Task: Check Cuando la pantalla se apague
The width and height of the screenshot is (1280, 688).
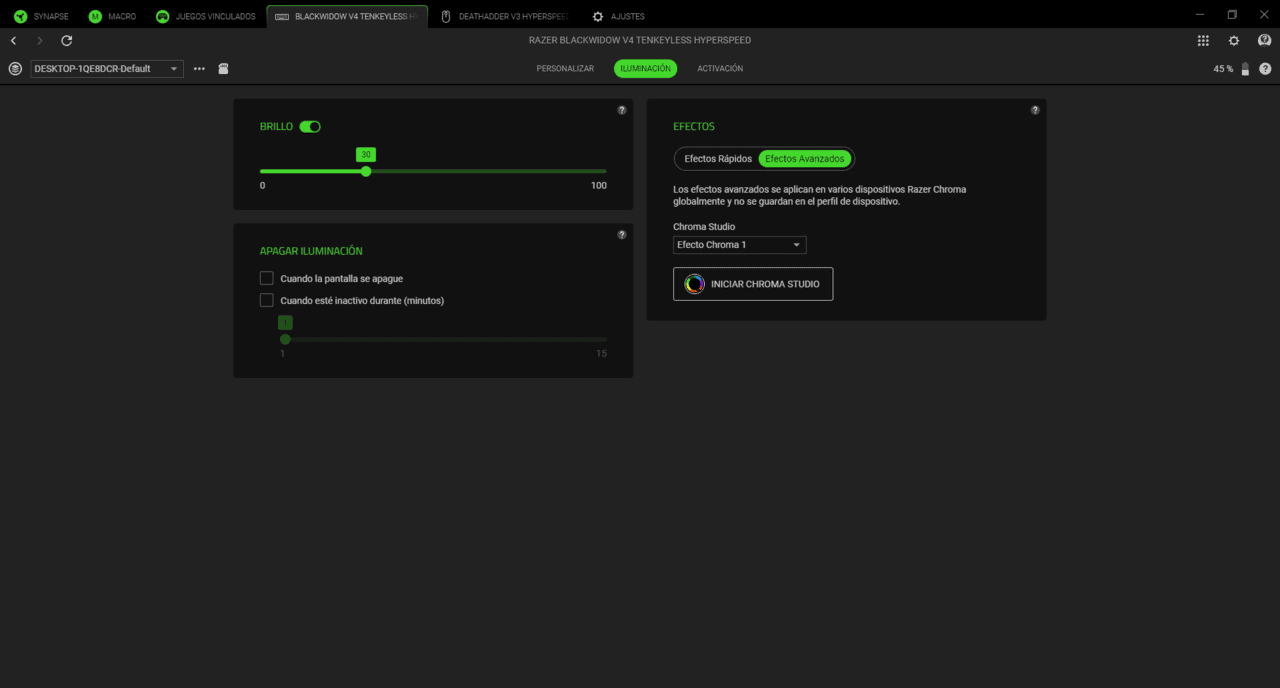Action: [267, 278]
